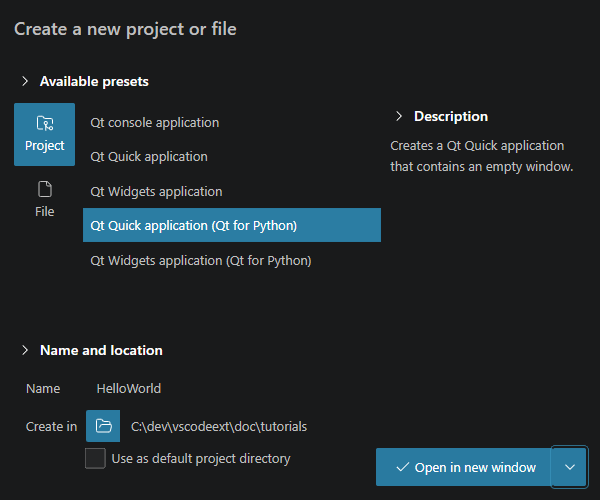Open dropdown arrow beside Open in new window
This screenshot has width=600, height=500.
569,467
